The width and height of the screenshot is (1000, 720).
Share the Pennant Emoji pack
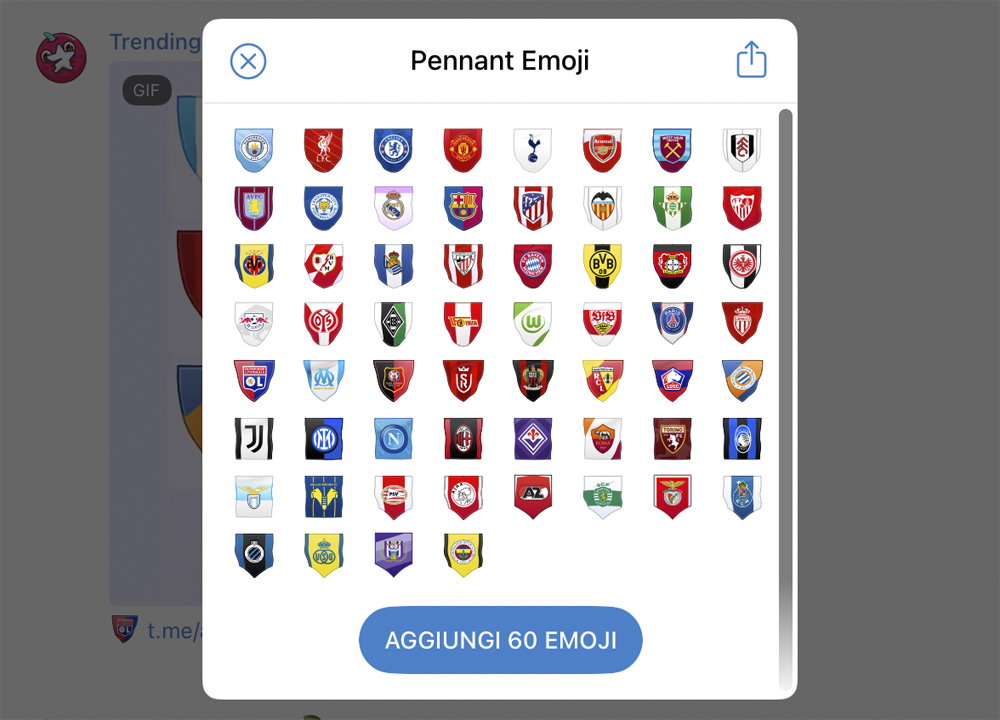751,60
